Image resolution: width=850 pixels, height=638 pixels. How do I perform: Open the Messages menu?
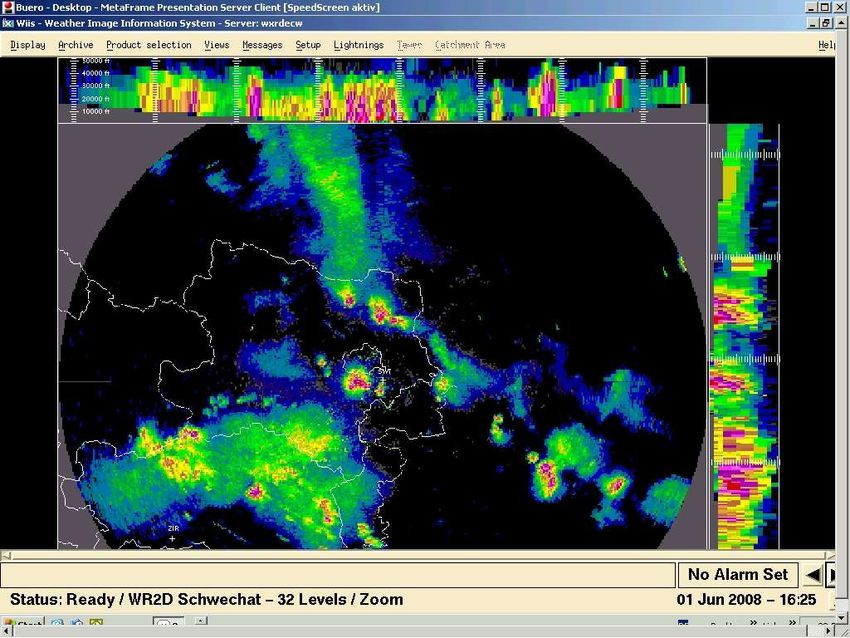(x=262, y=45)
